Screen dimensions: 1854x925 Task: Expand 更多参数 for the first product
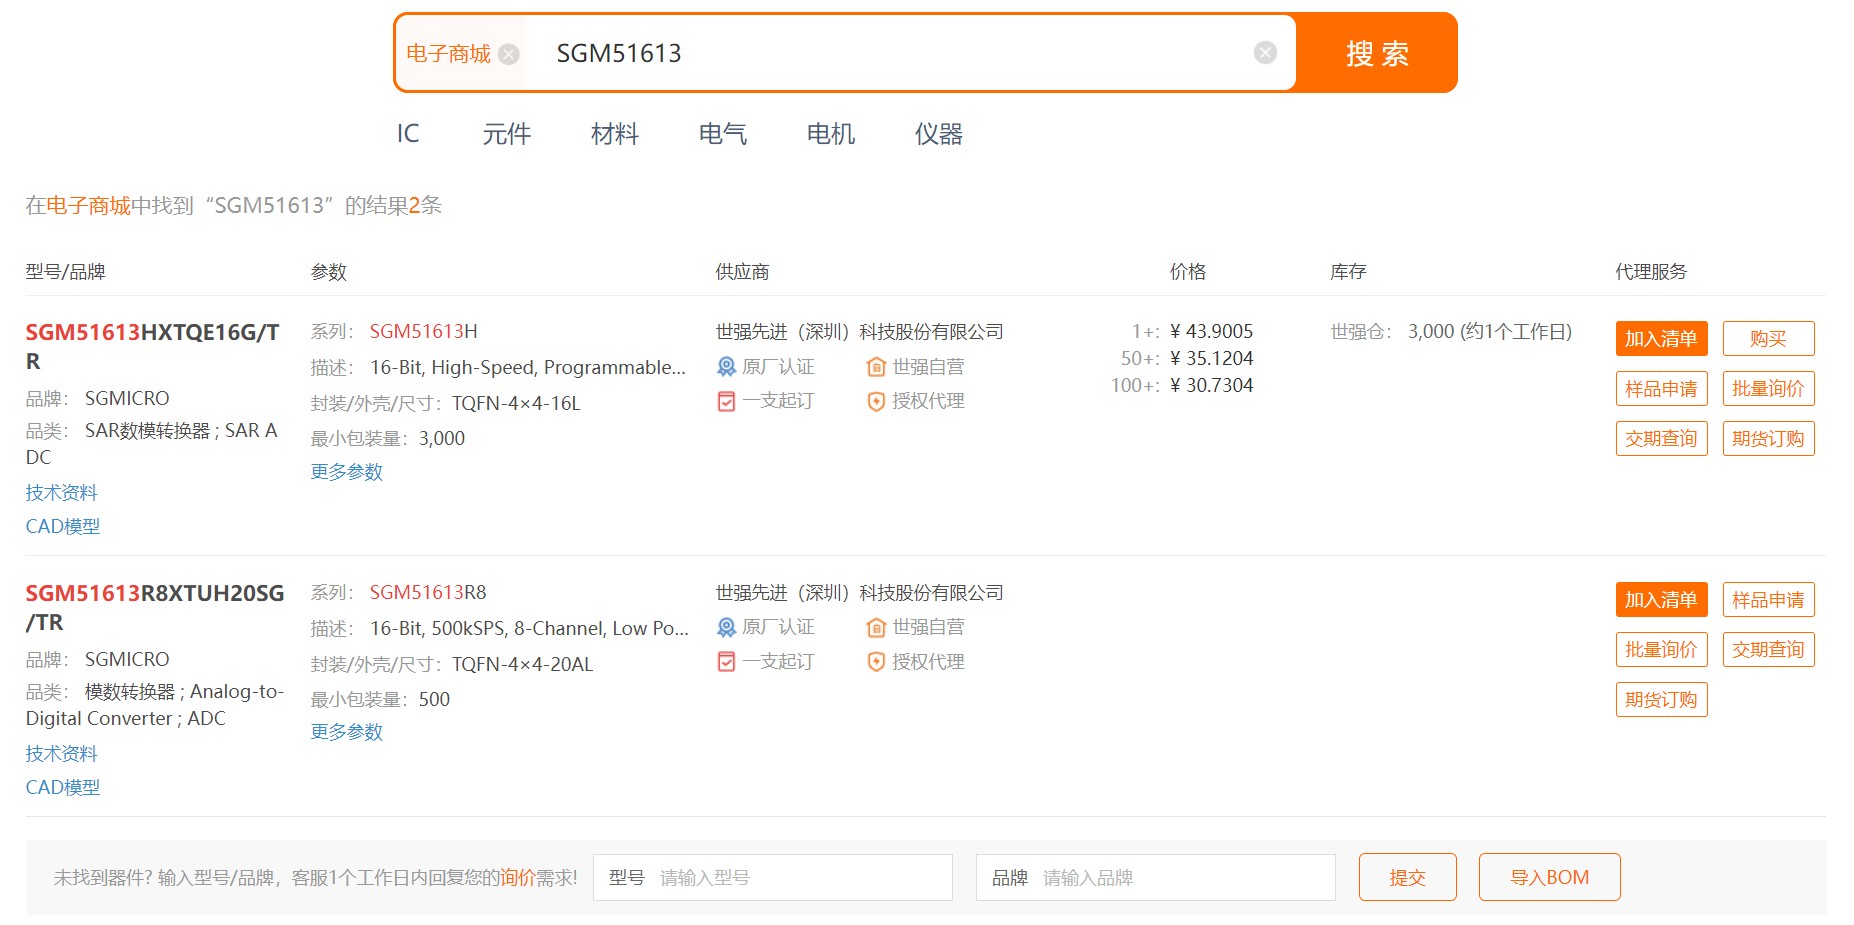(x=346, y=471)
